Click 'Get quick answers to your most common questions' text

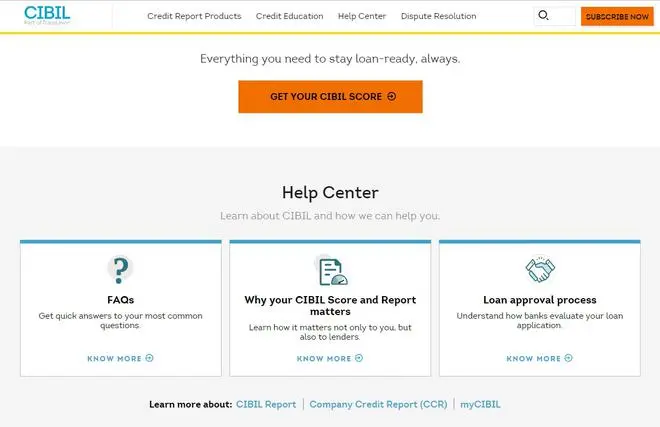point(120,320)
